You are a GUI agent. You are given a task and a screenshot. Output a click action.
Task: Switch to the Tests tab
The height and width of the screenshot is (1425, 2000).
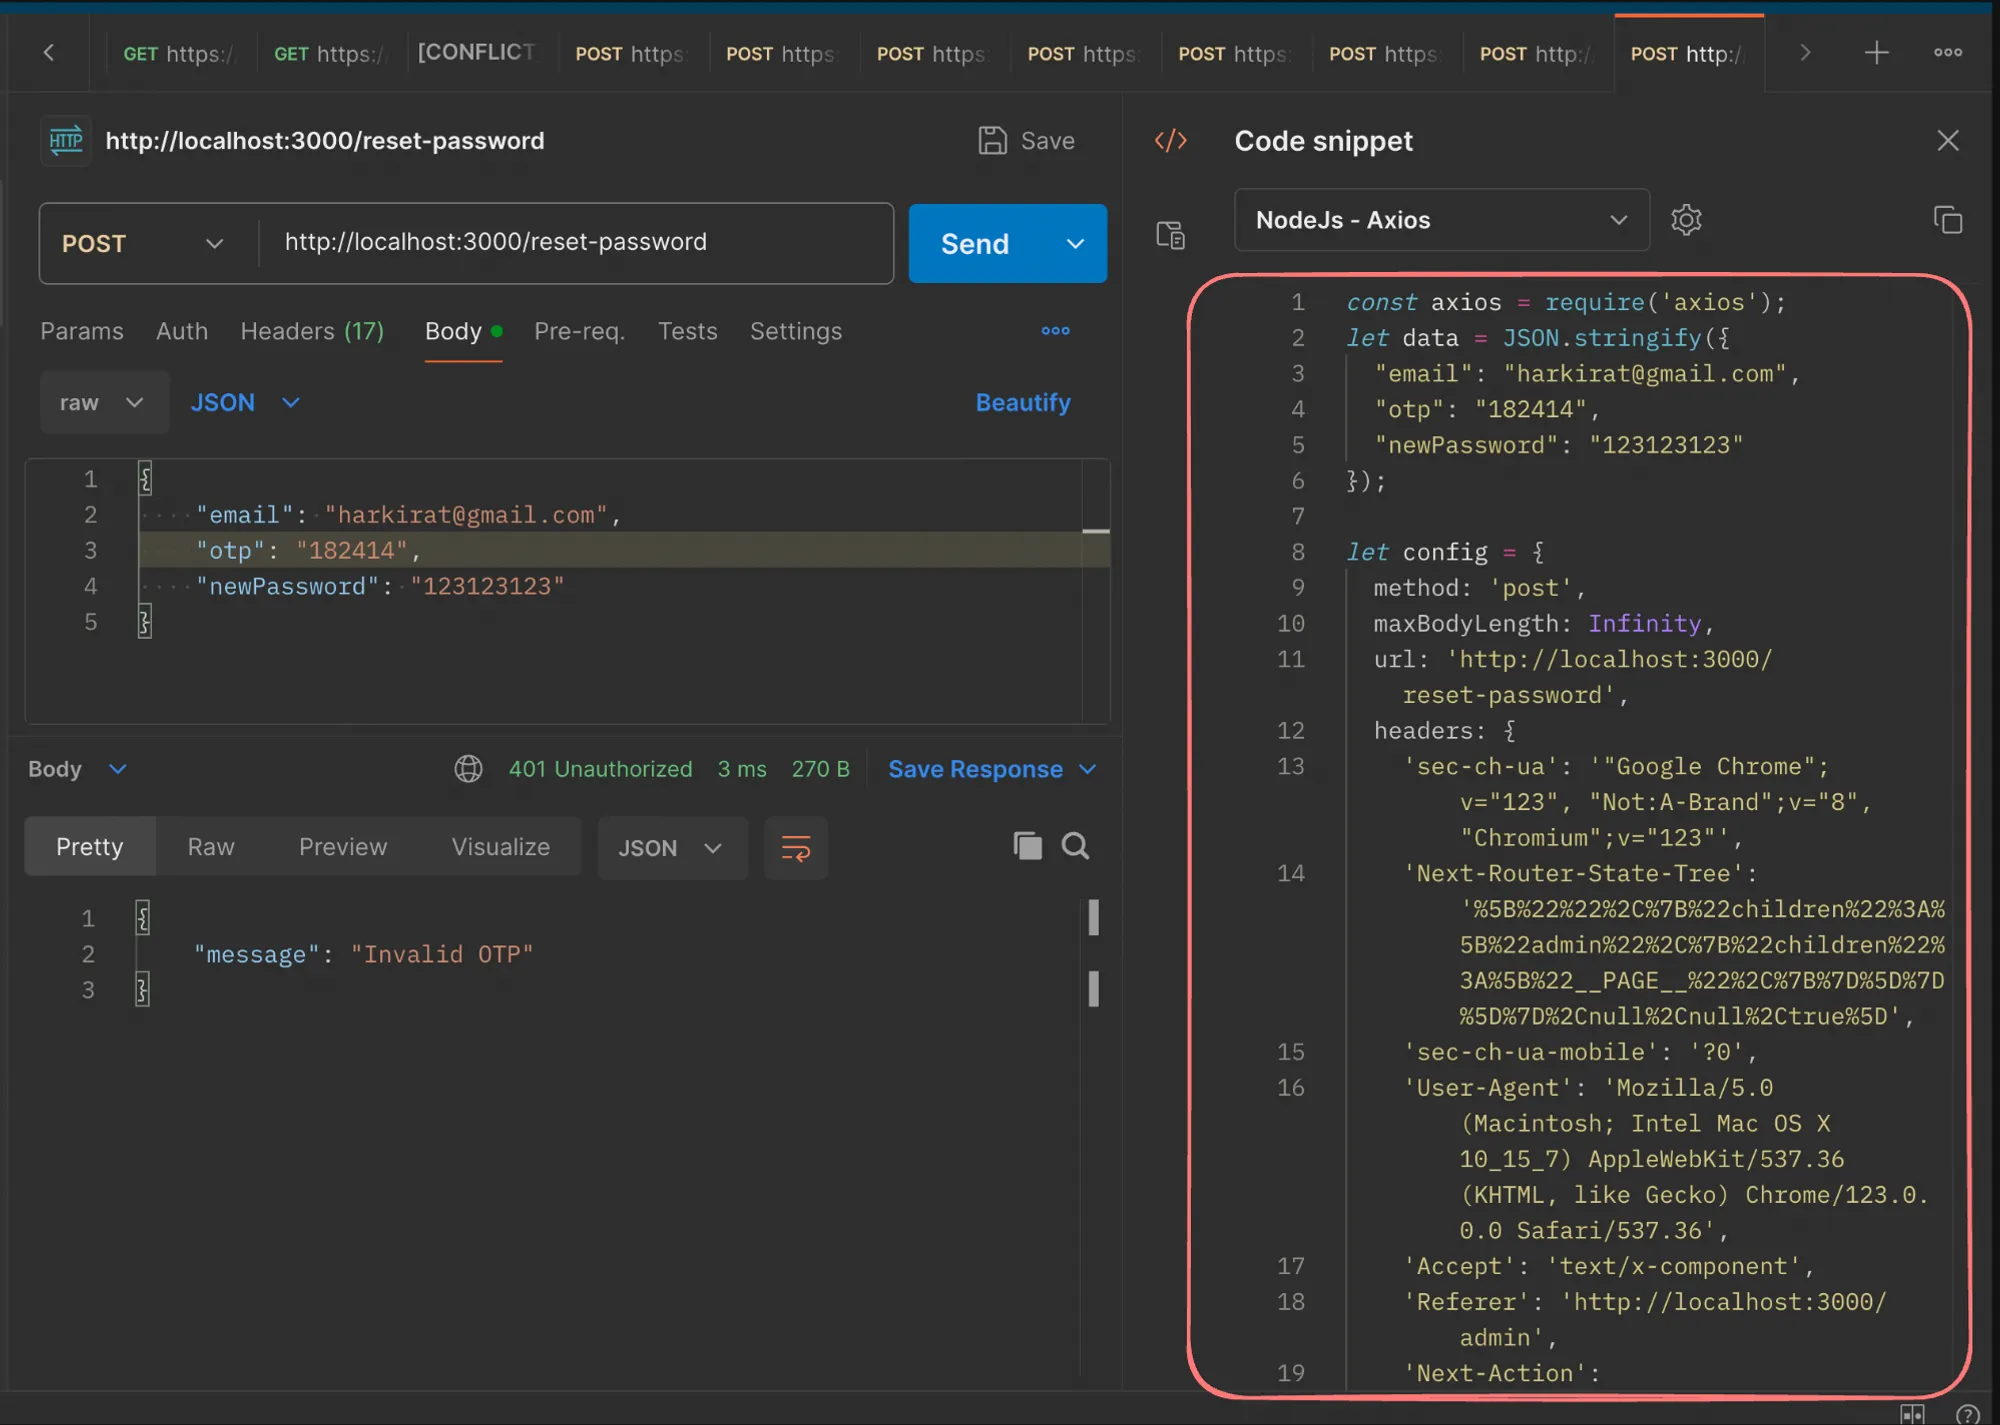pyautogui.click(x=687, y=331)
